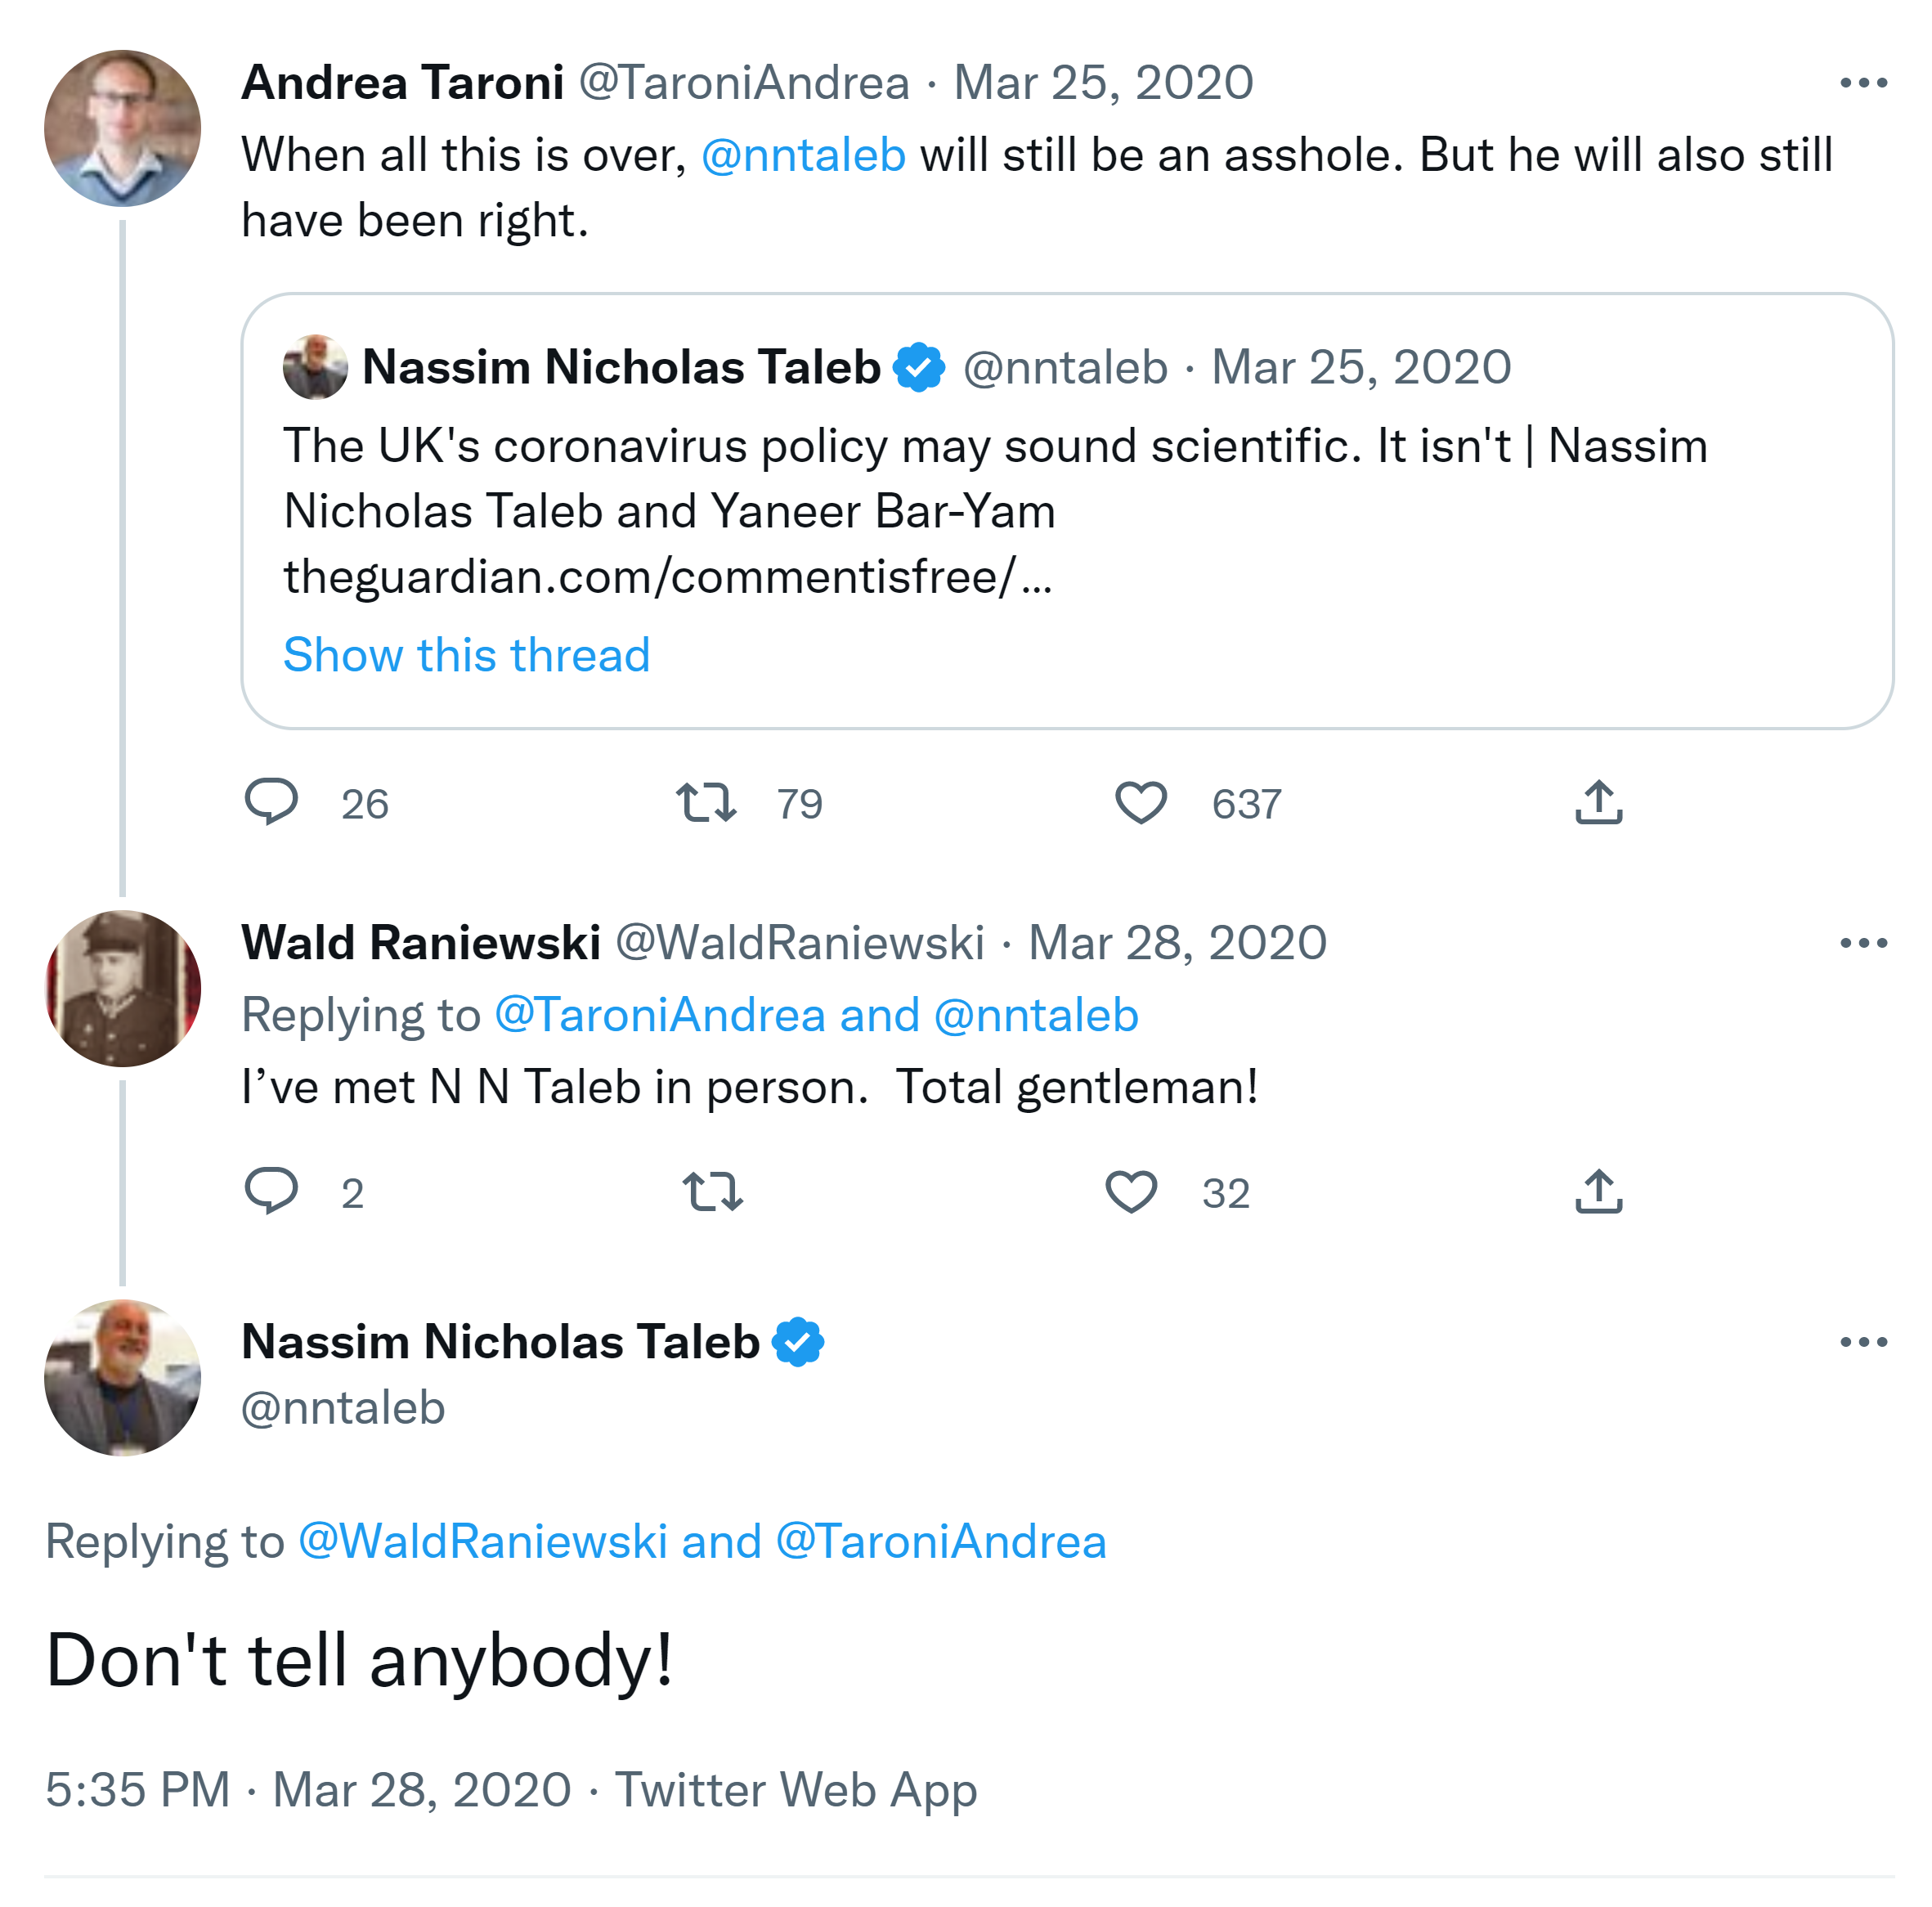
Task: Reply to Andrea Taroni's tweet
Action: pos(271,802)
